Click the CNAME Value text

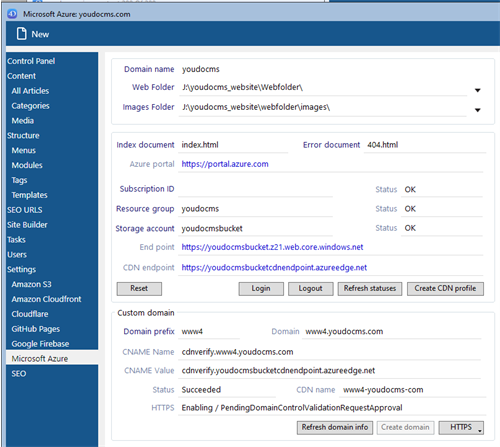278,371
